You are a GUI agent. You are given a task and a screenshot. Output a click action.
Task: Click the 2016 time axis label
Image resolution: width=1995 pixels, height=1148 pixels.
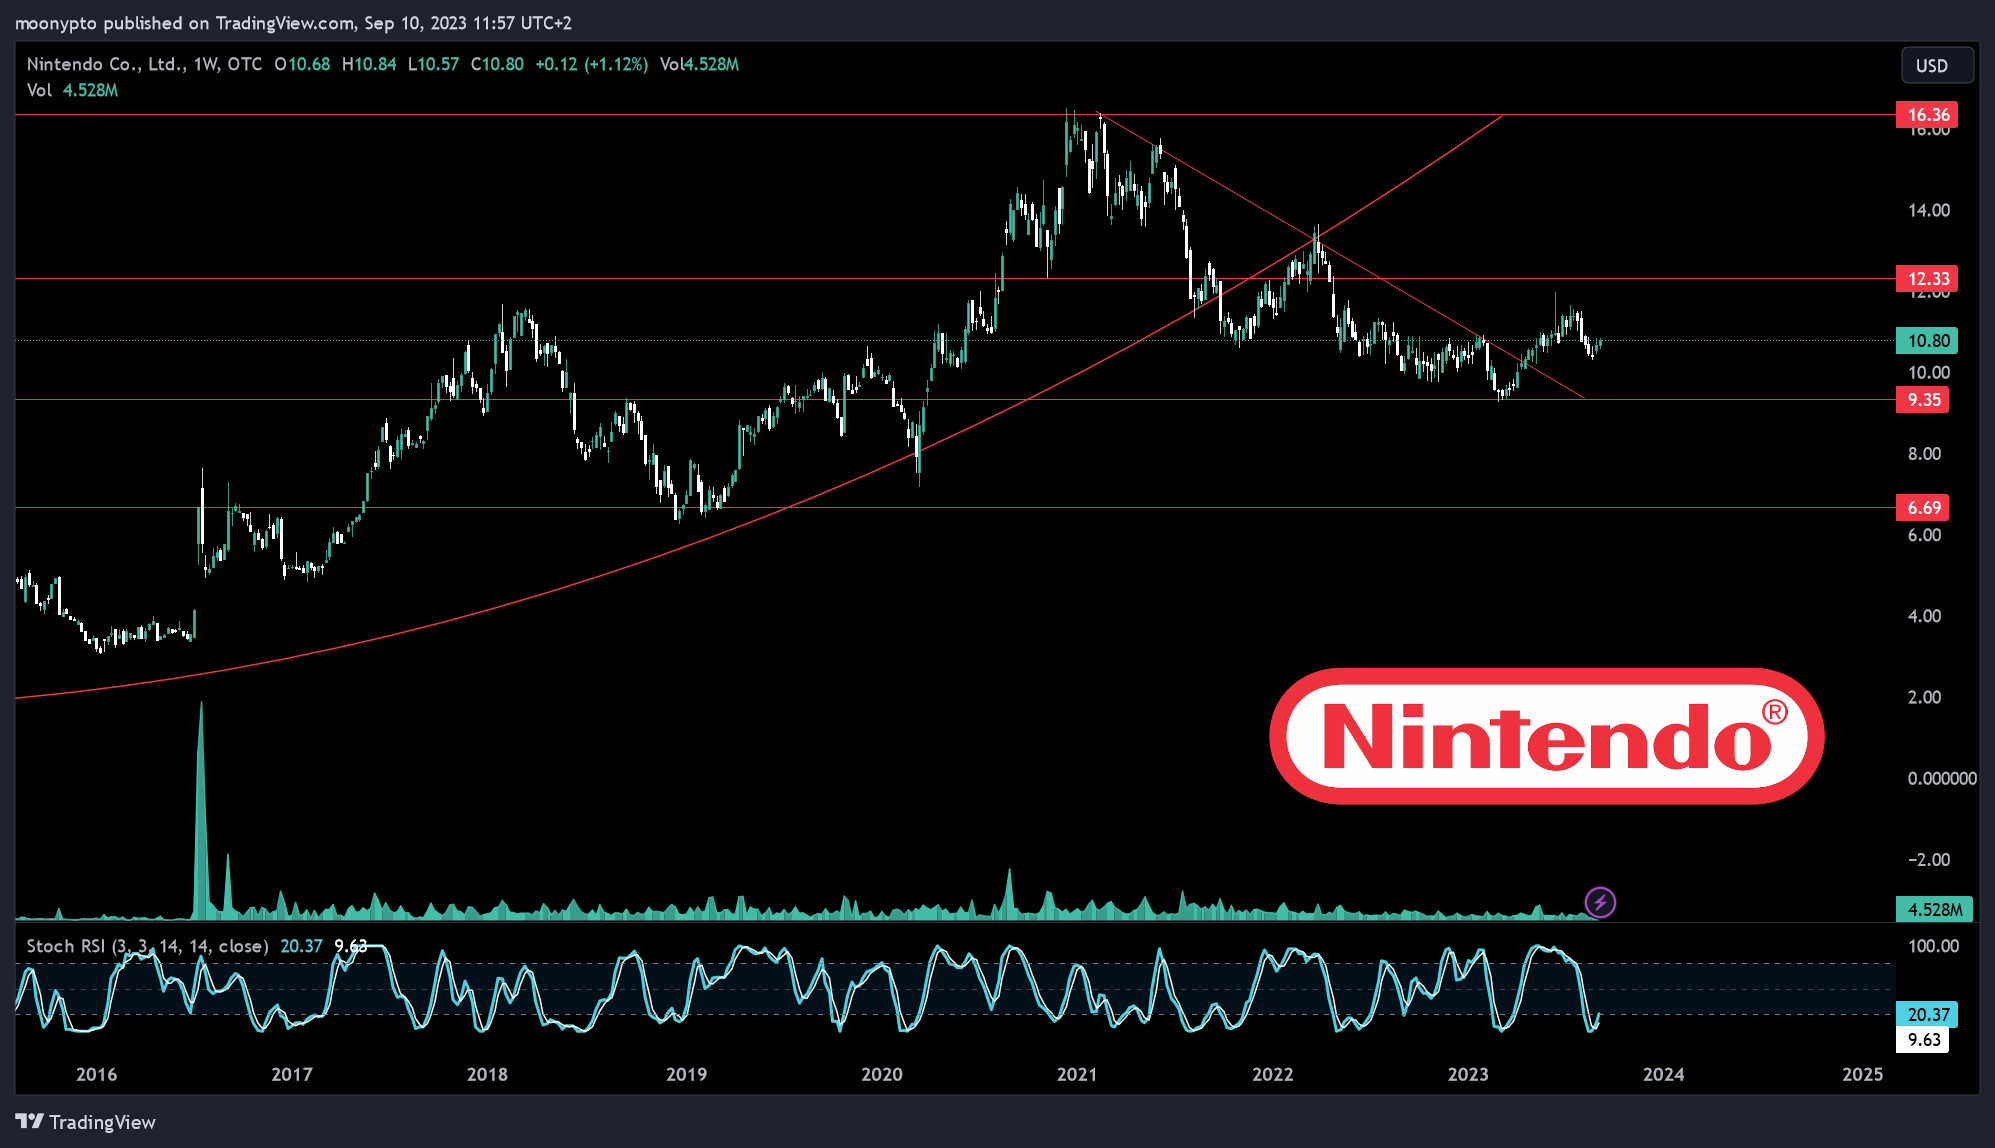pos(96,1074)
